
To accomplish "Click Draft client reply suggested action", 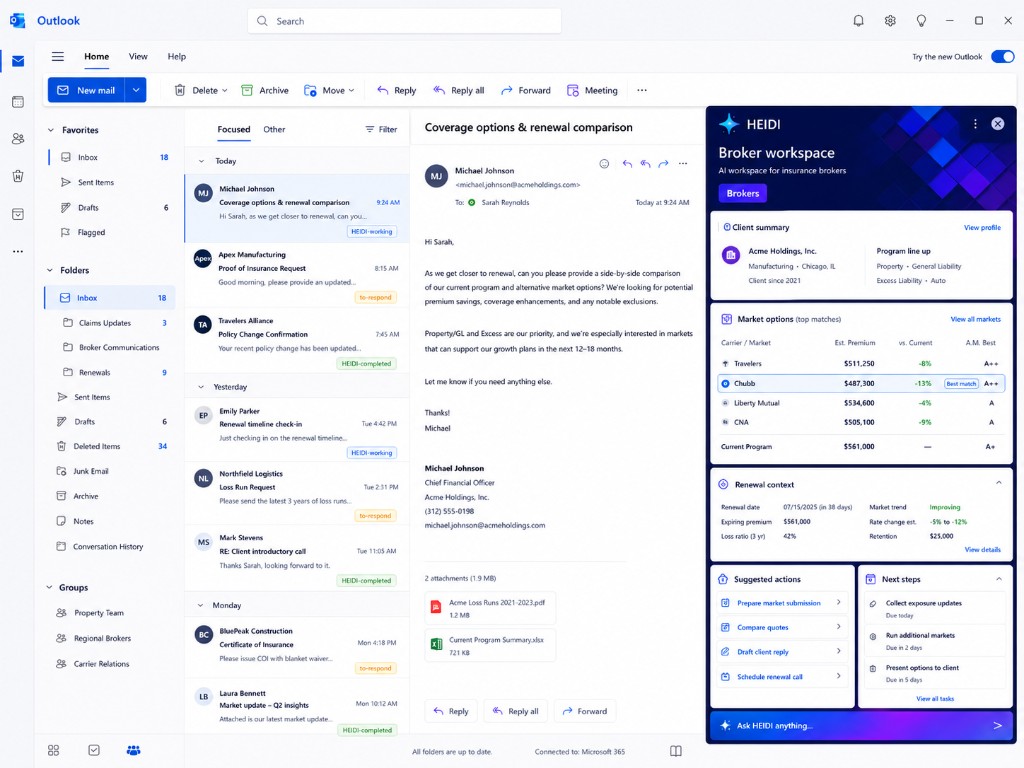I will (782, 652).
